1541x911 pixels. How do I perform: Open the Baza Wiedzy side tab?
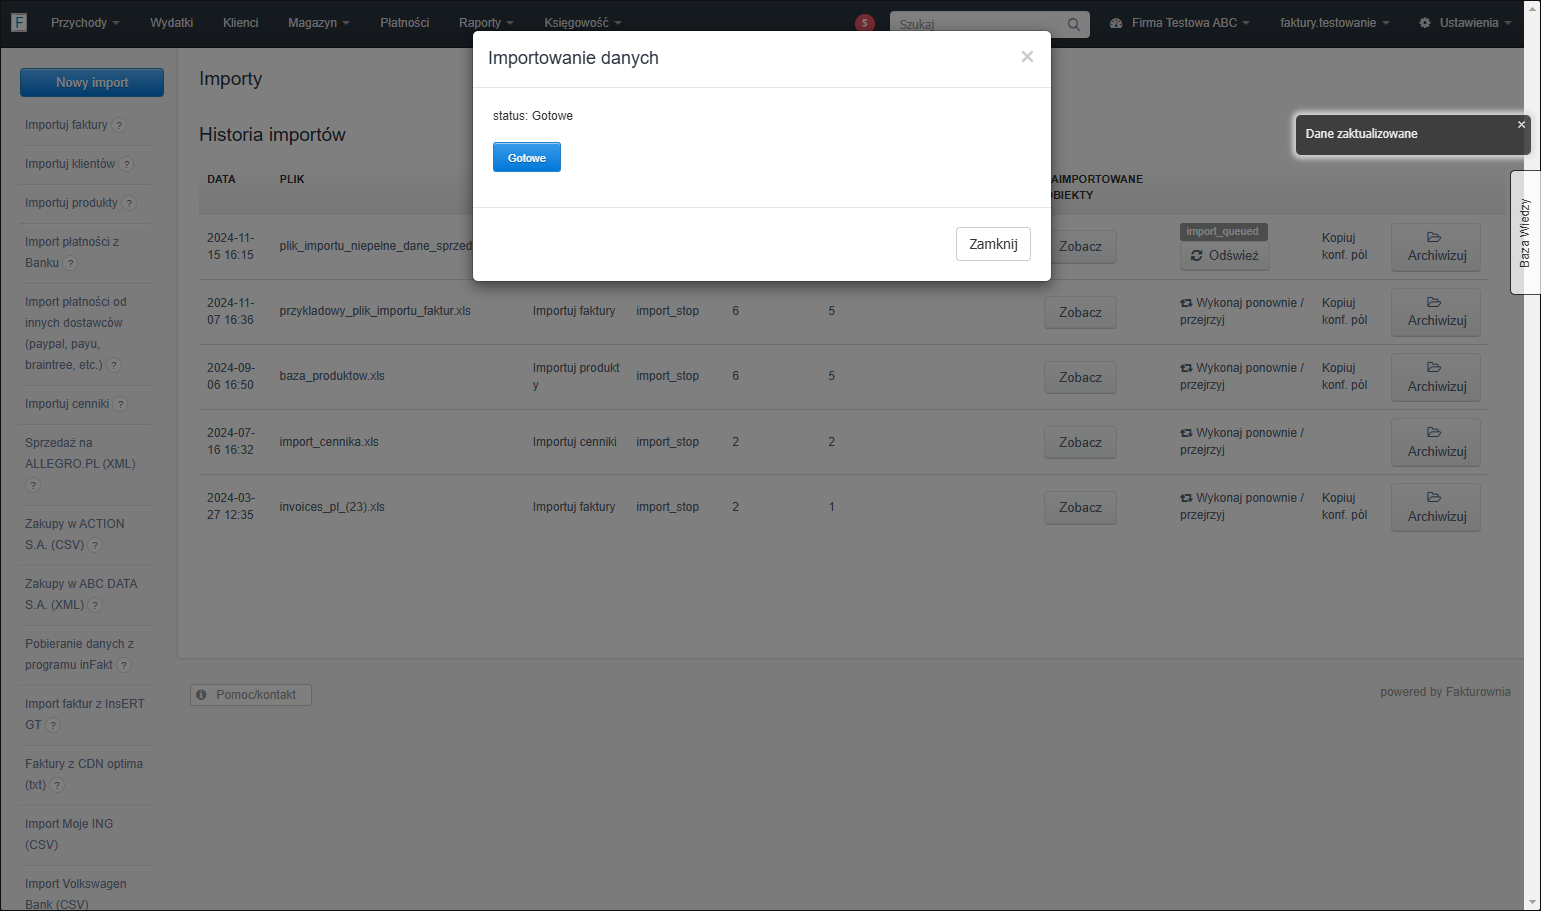(x=1525, y=233)
